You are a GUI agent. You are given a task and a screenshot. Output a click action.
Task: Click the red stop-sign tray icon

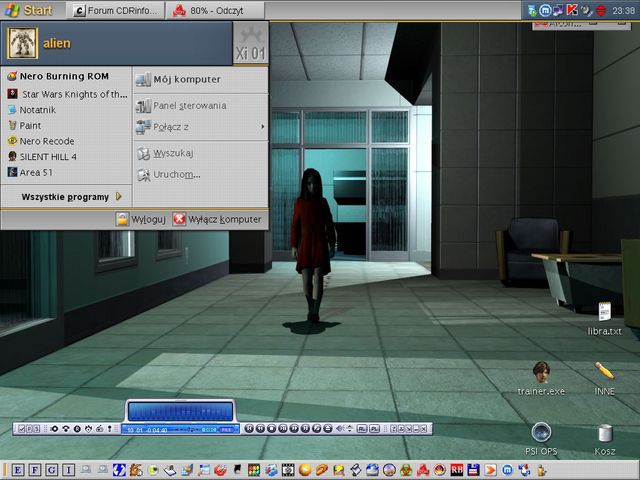pyautogui.click(x=600, y=10)
